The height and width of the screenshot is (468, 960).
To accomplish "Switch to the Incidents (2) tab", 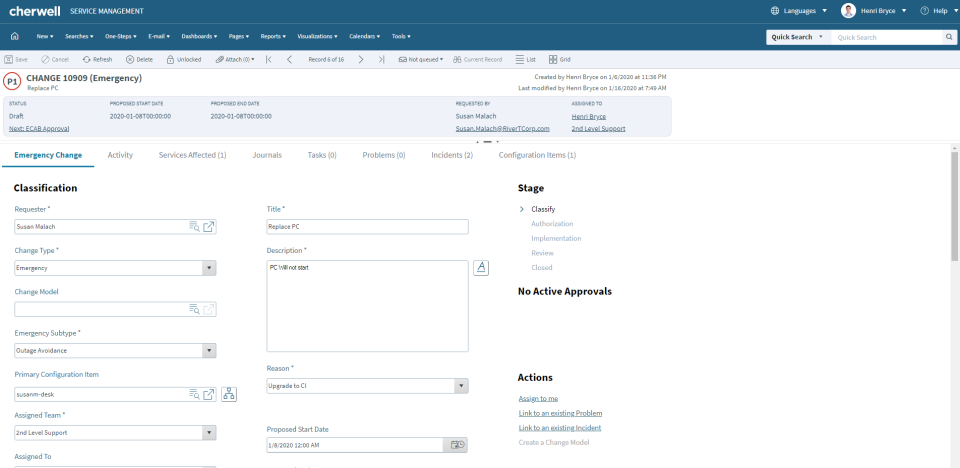I will coord(452,156).
